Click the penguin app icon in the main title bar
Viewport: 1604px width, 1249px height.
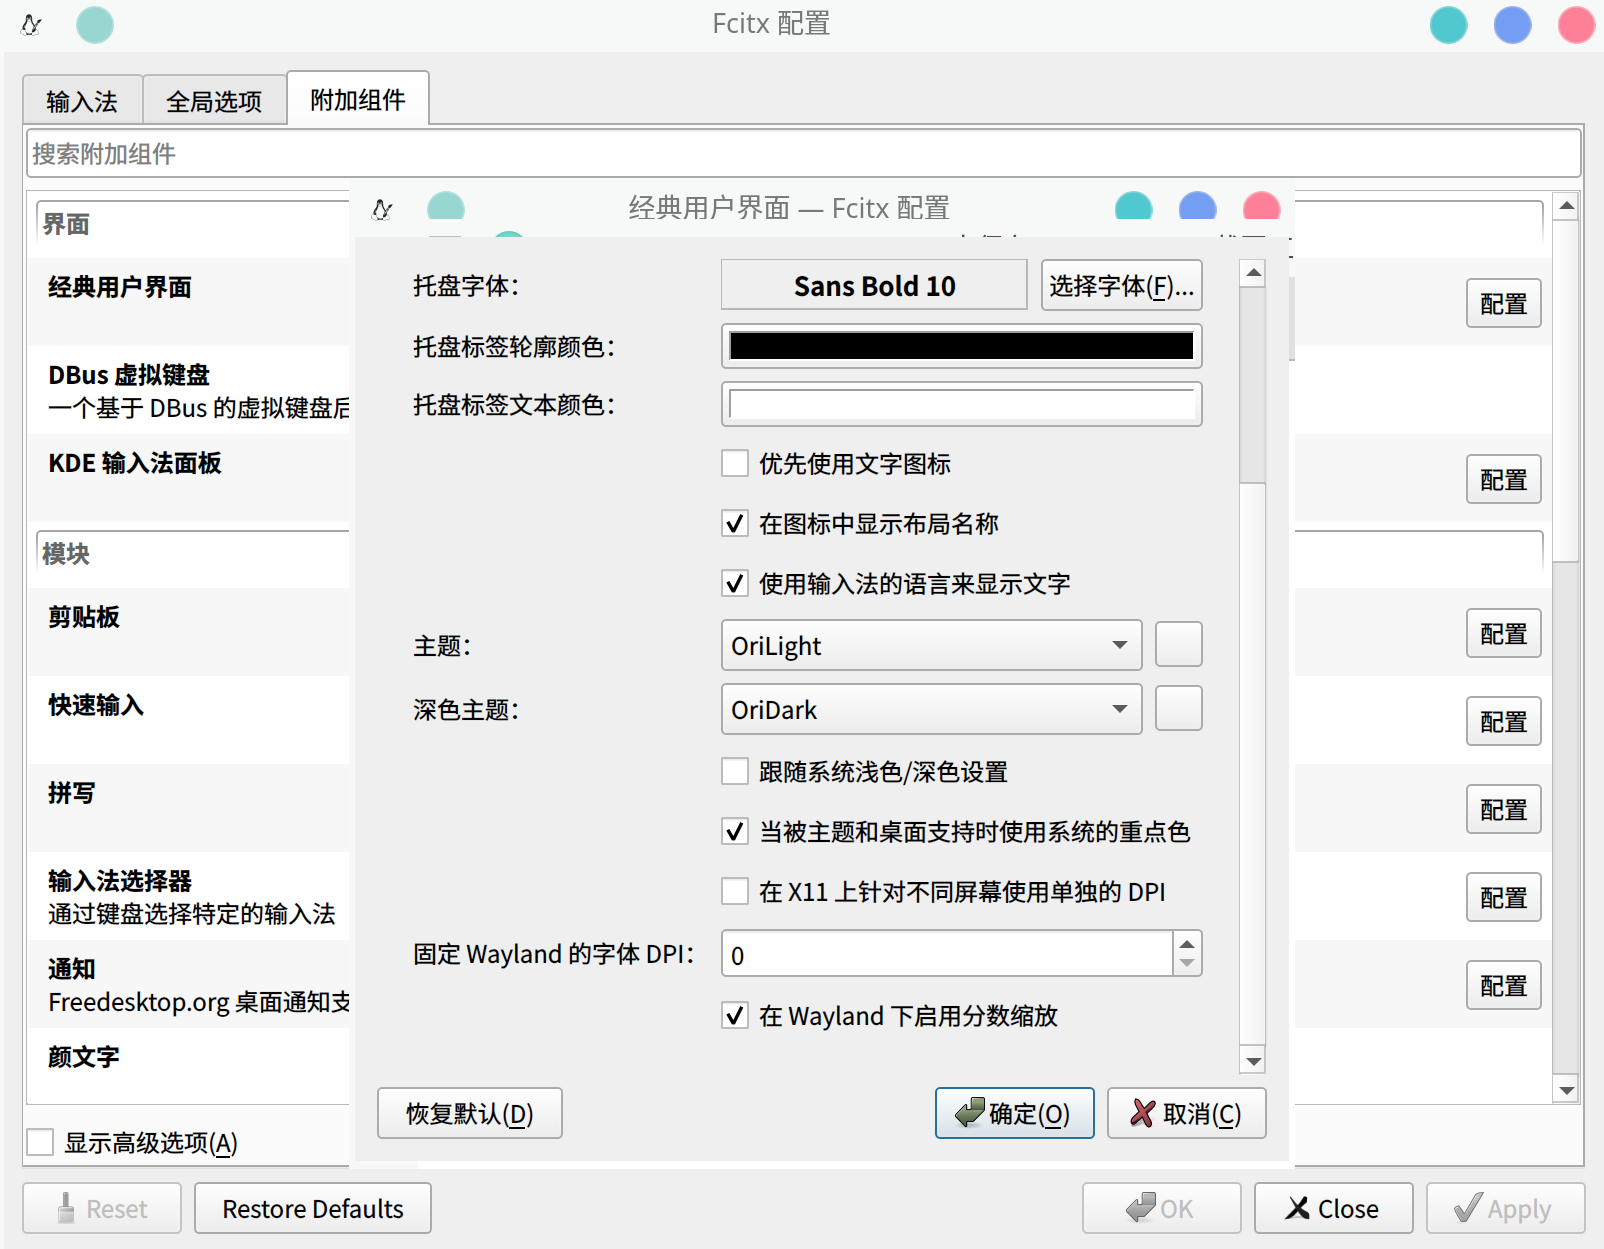[x=31, y=24]
